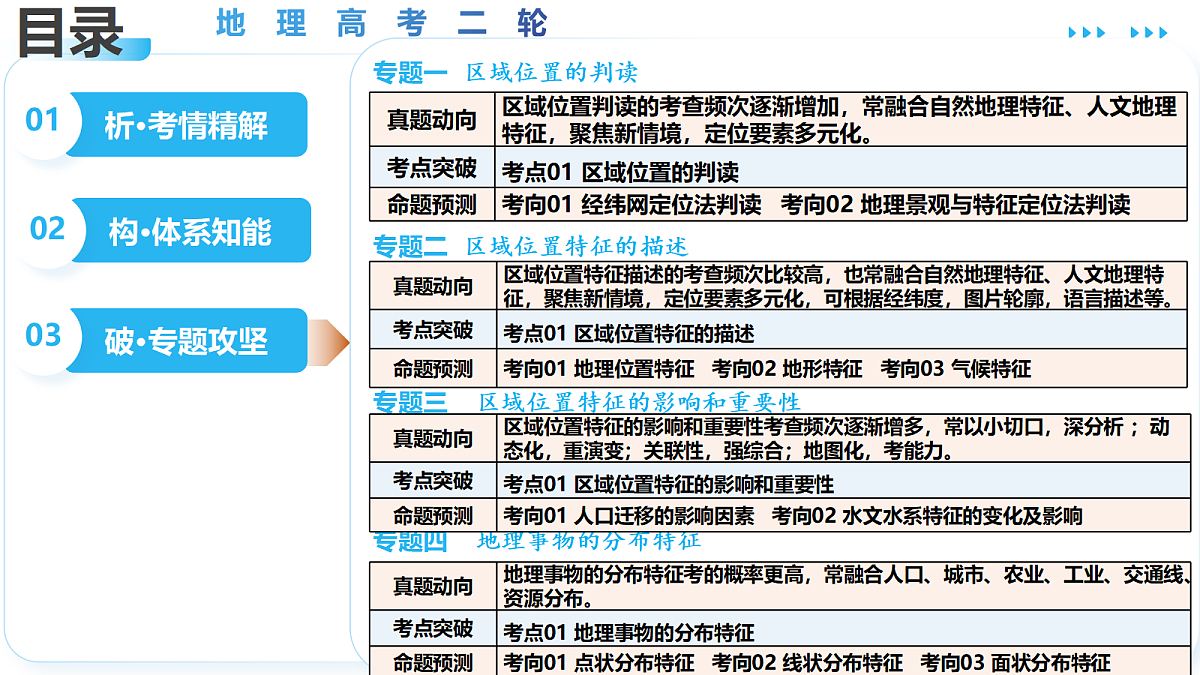This screenshot has height=675, width=1200.
Task: Click 专题四 description mentioning 常融合人口、城市
Action: tap(846, 586)
